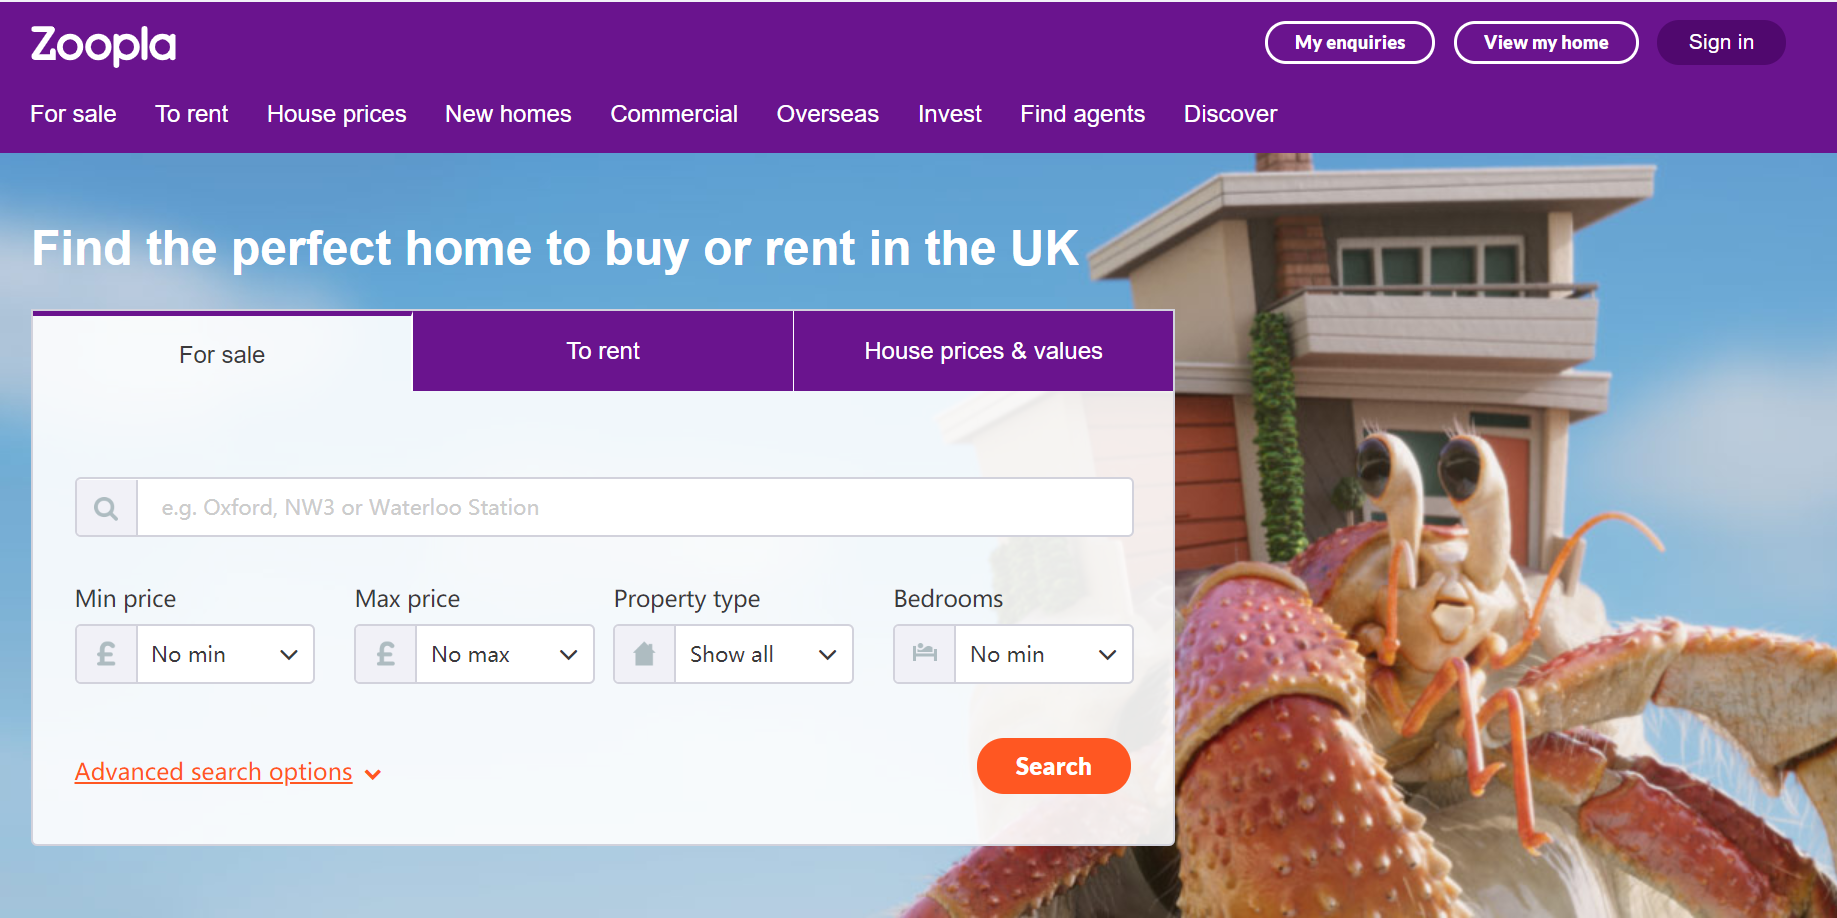The width and height of the screenshot is (1837, 918).
Task: Open My enquiries
Action: 1350,43
